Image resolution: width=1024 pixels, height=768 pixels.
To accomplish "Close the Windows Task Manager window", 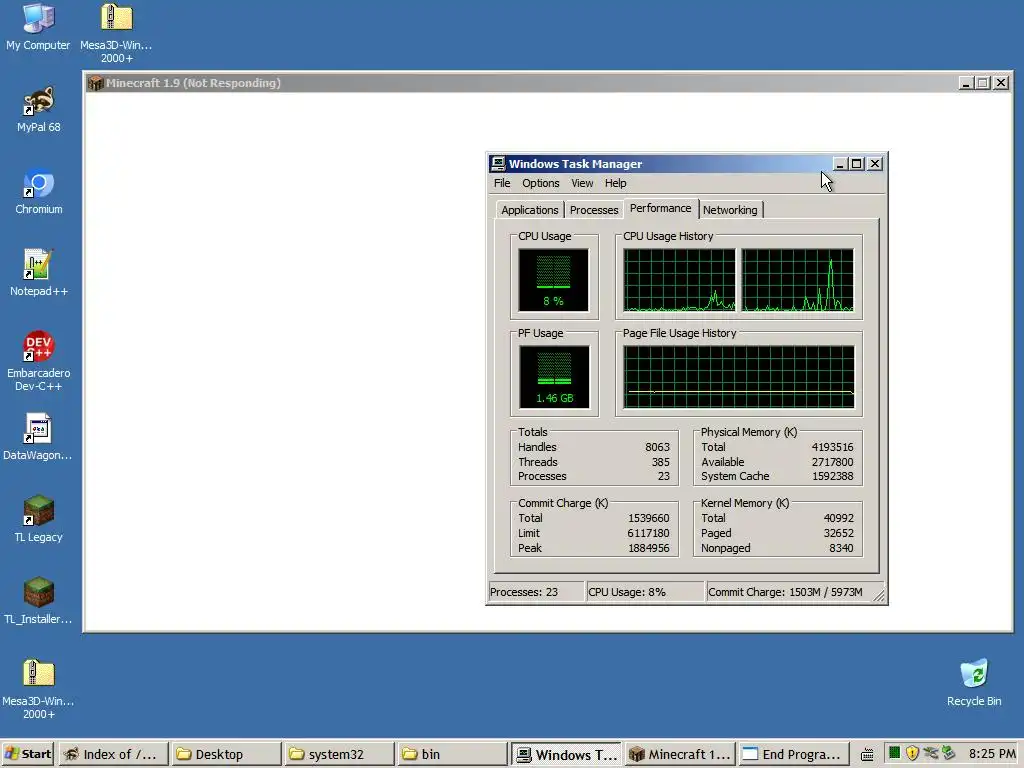I will click(875, 163).
